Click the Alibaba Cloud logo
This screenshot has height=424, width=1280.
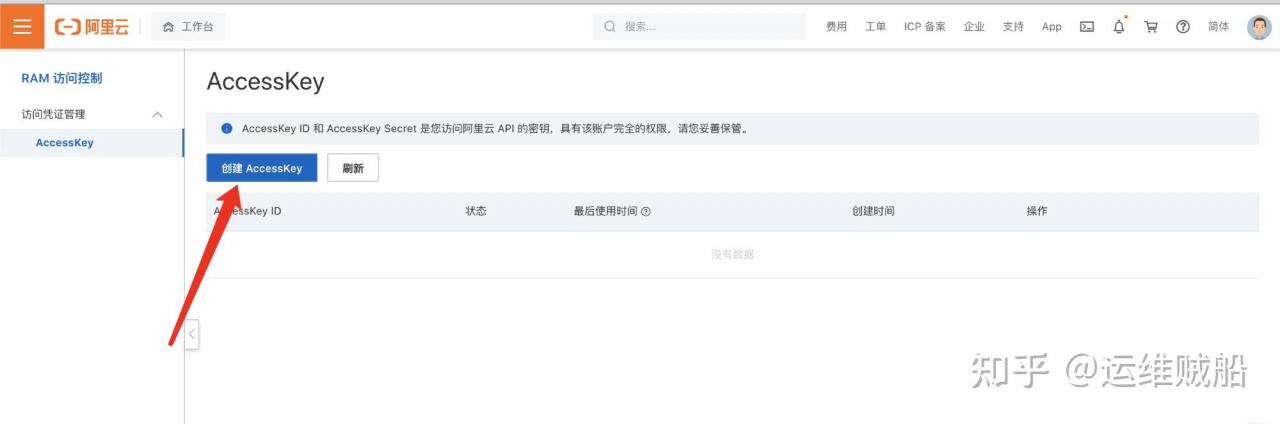91,27
